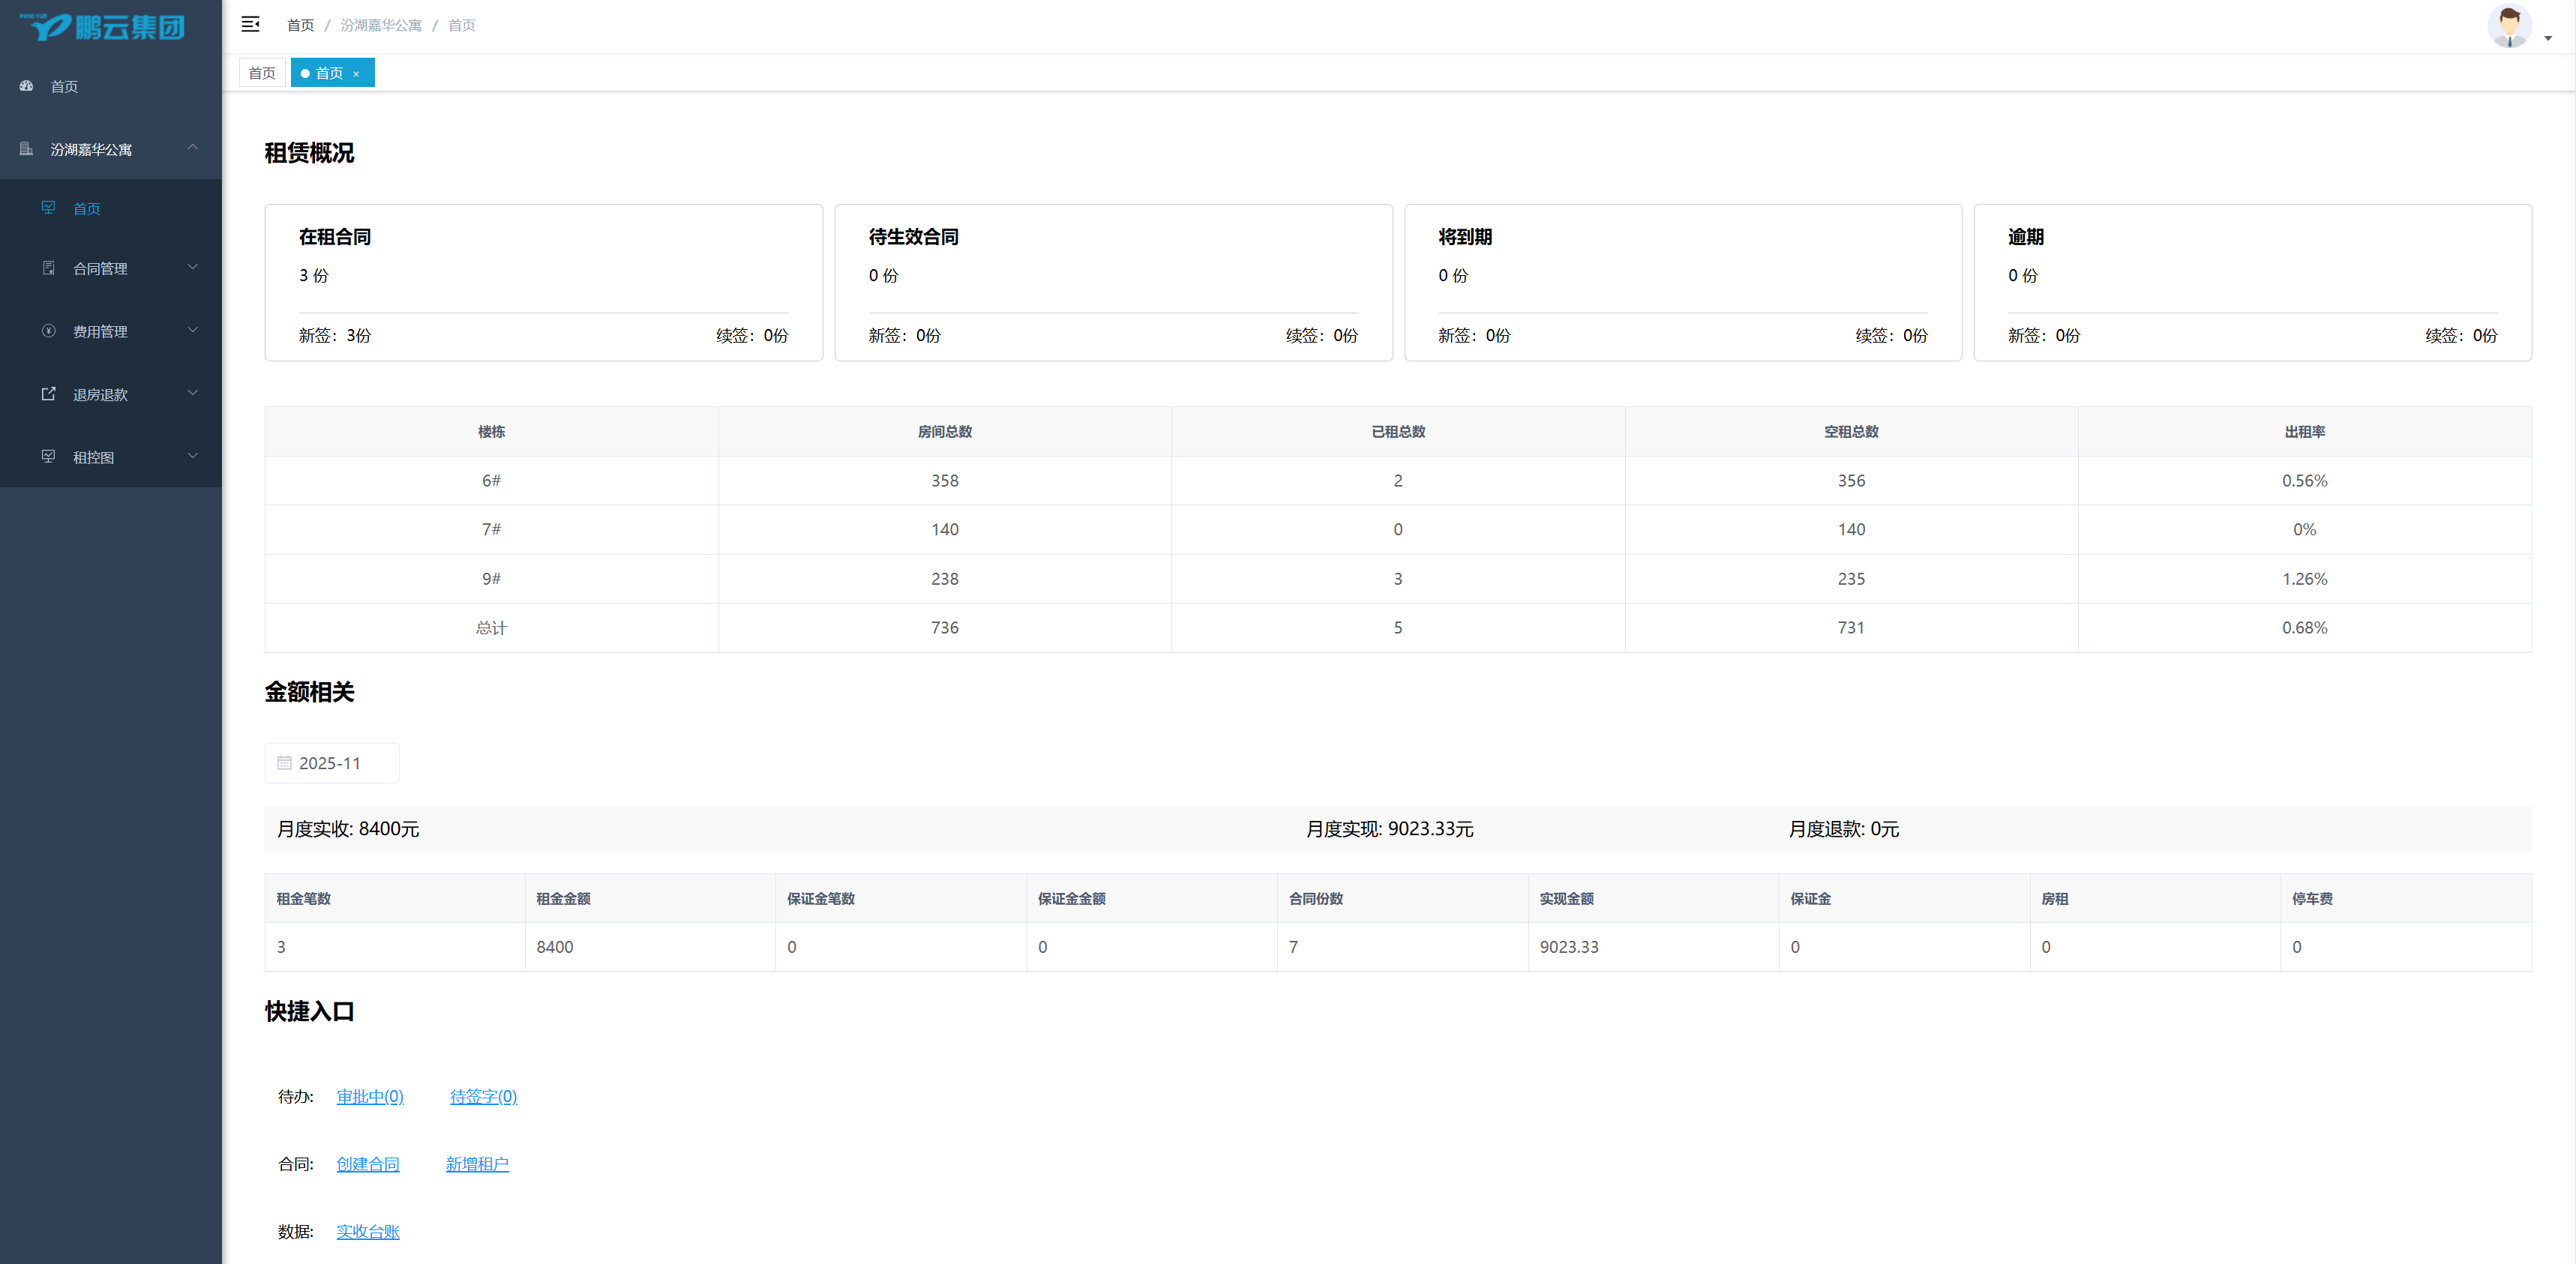Collapse the 汾湖嘉华公寓 sidebar menu
Screen dimensions: 2576x1264
[193, 148]
